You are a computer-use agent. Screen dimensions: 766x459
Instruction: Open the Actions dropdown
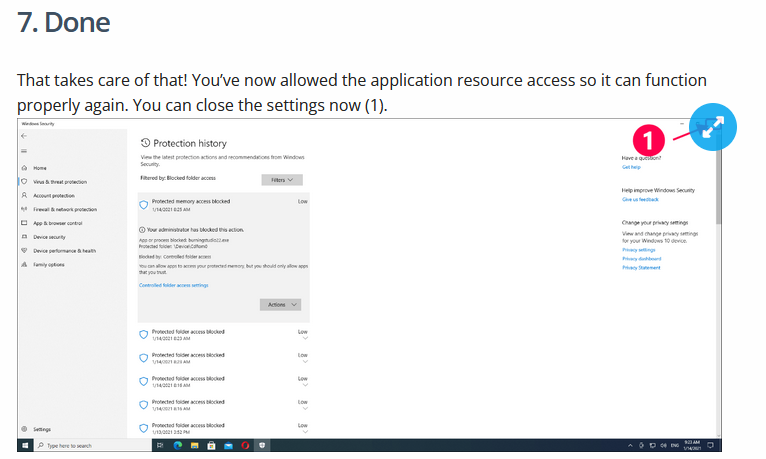click(280, 305)
